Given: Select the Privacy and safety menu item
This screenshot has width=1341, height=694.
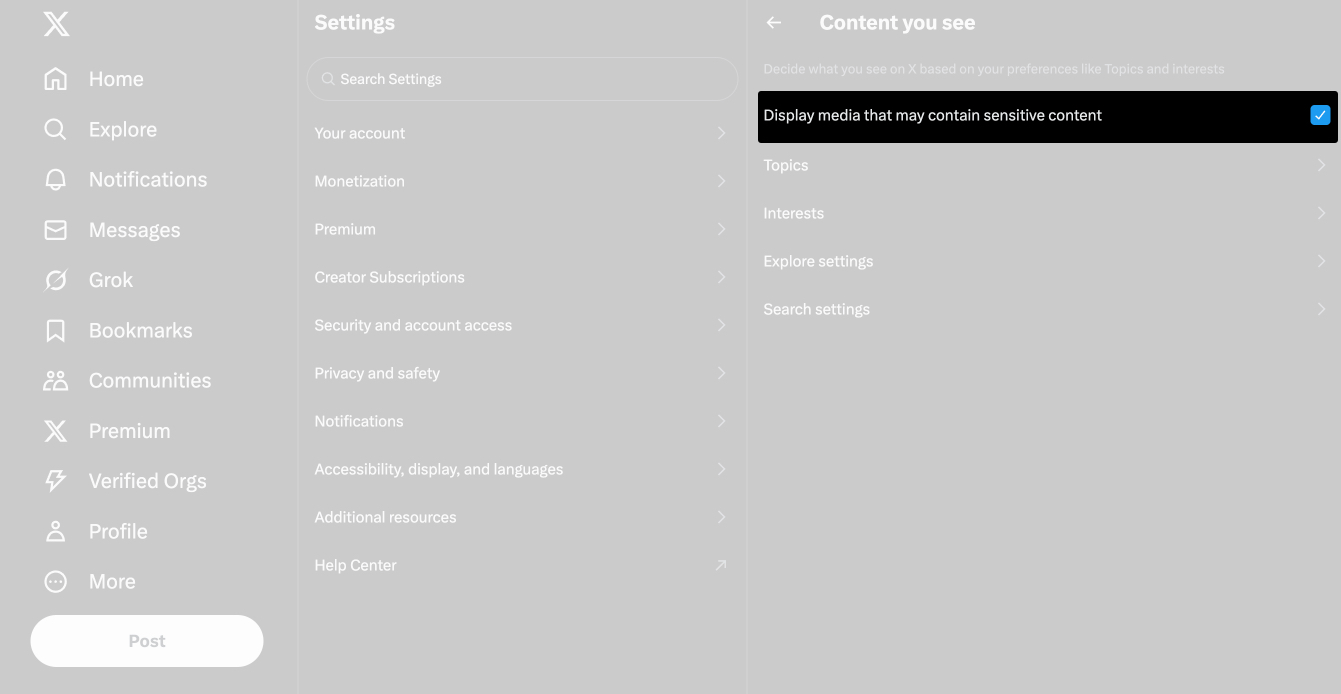Looking at the screenshot, I should (521, 372).
